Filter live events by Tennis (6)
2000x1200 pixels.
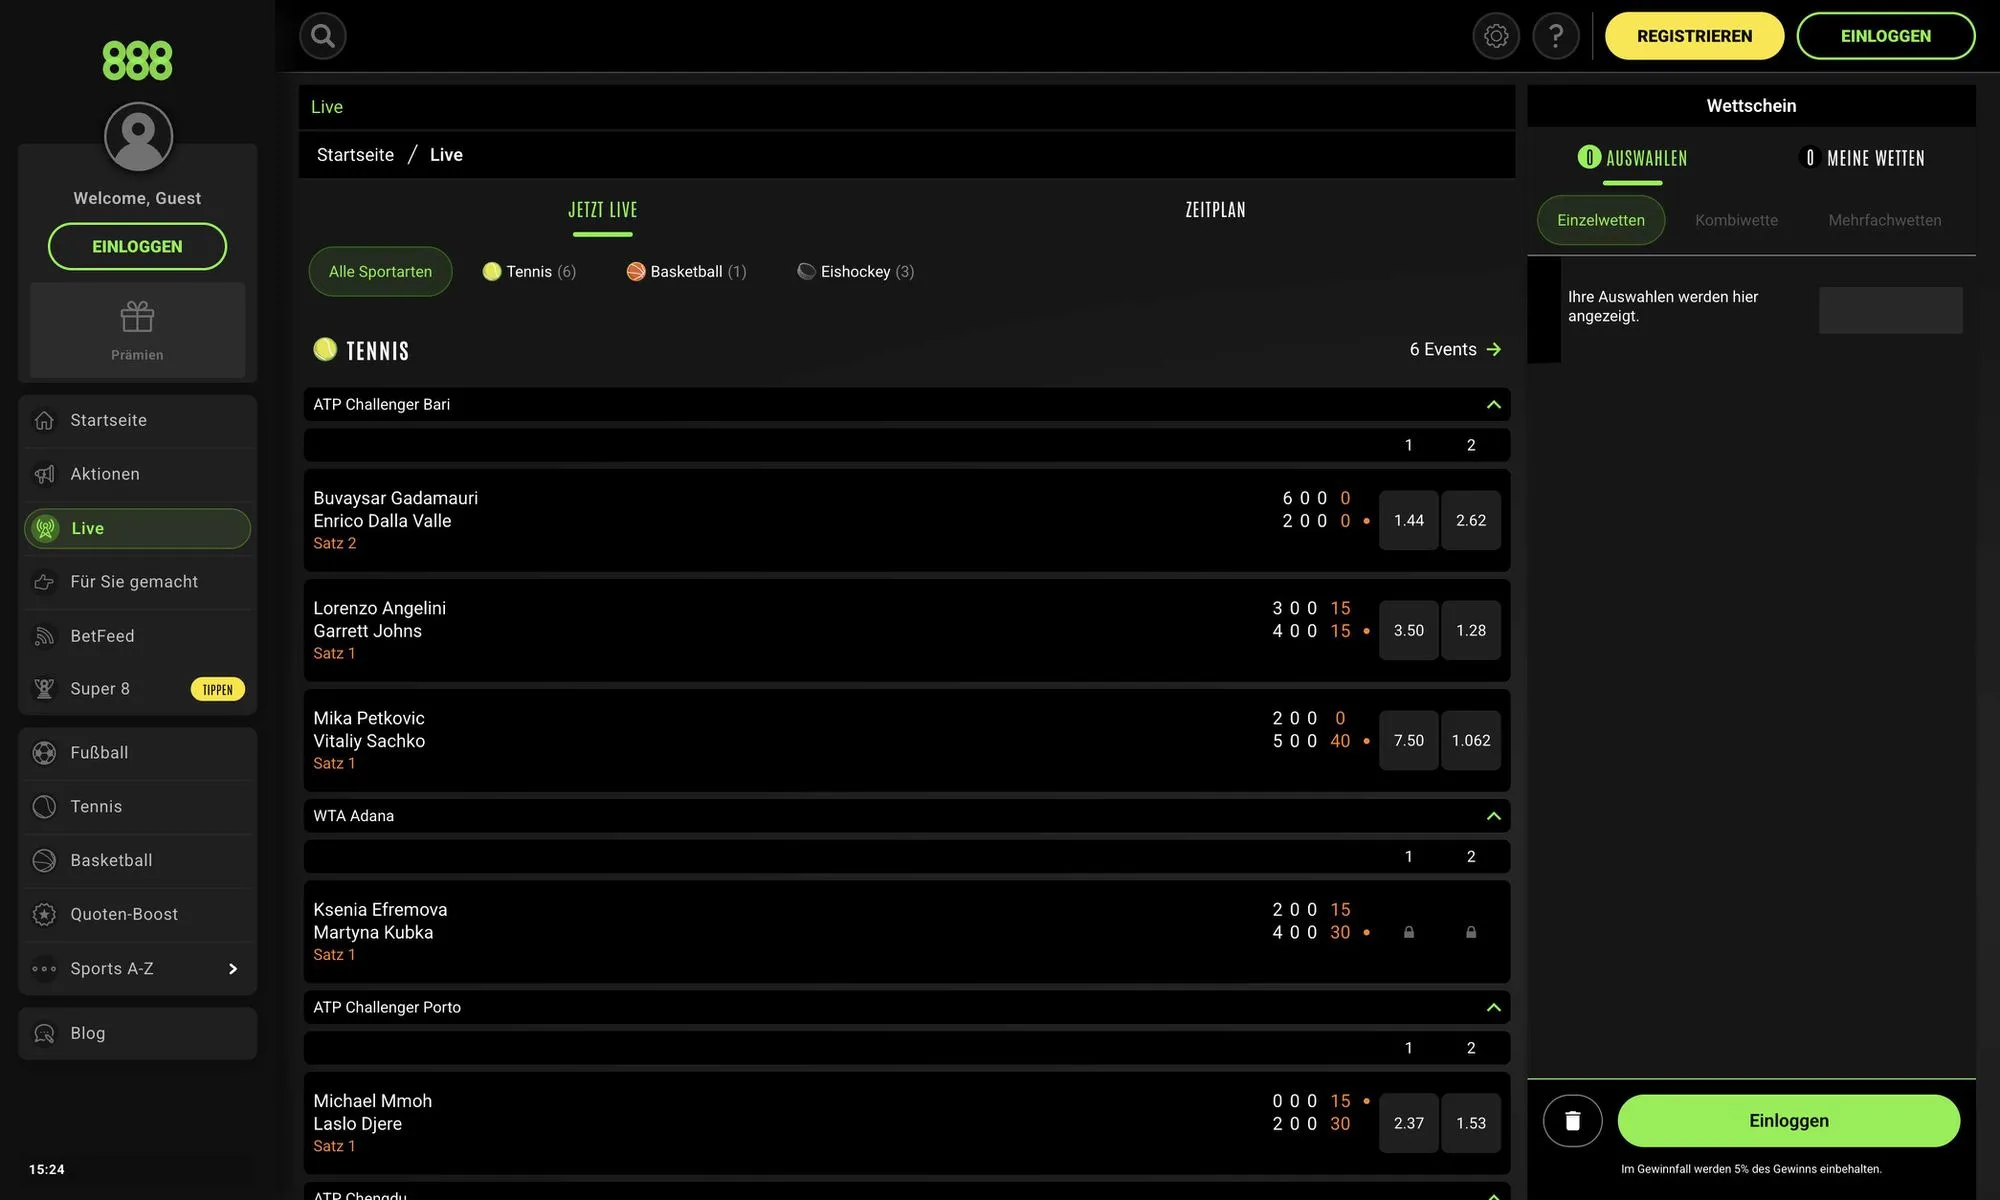(529, 272)
